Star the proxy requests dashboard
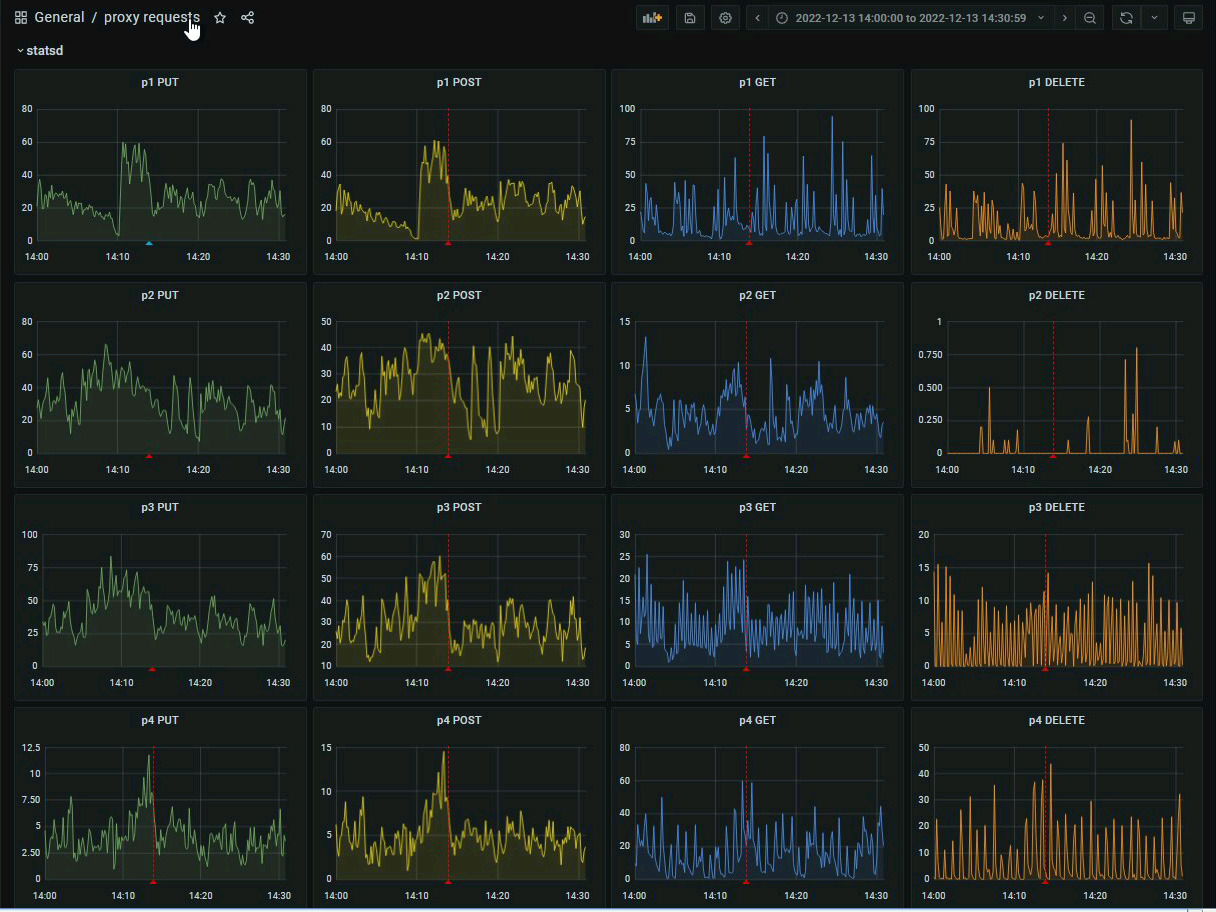 220,18
